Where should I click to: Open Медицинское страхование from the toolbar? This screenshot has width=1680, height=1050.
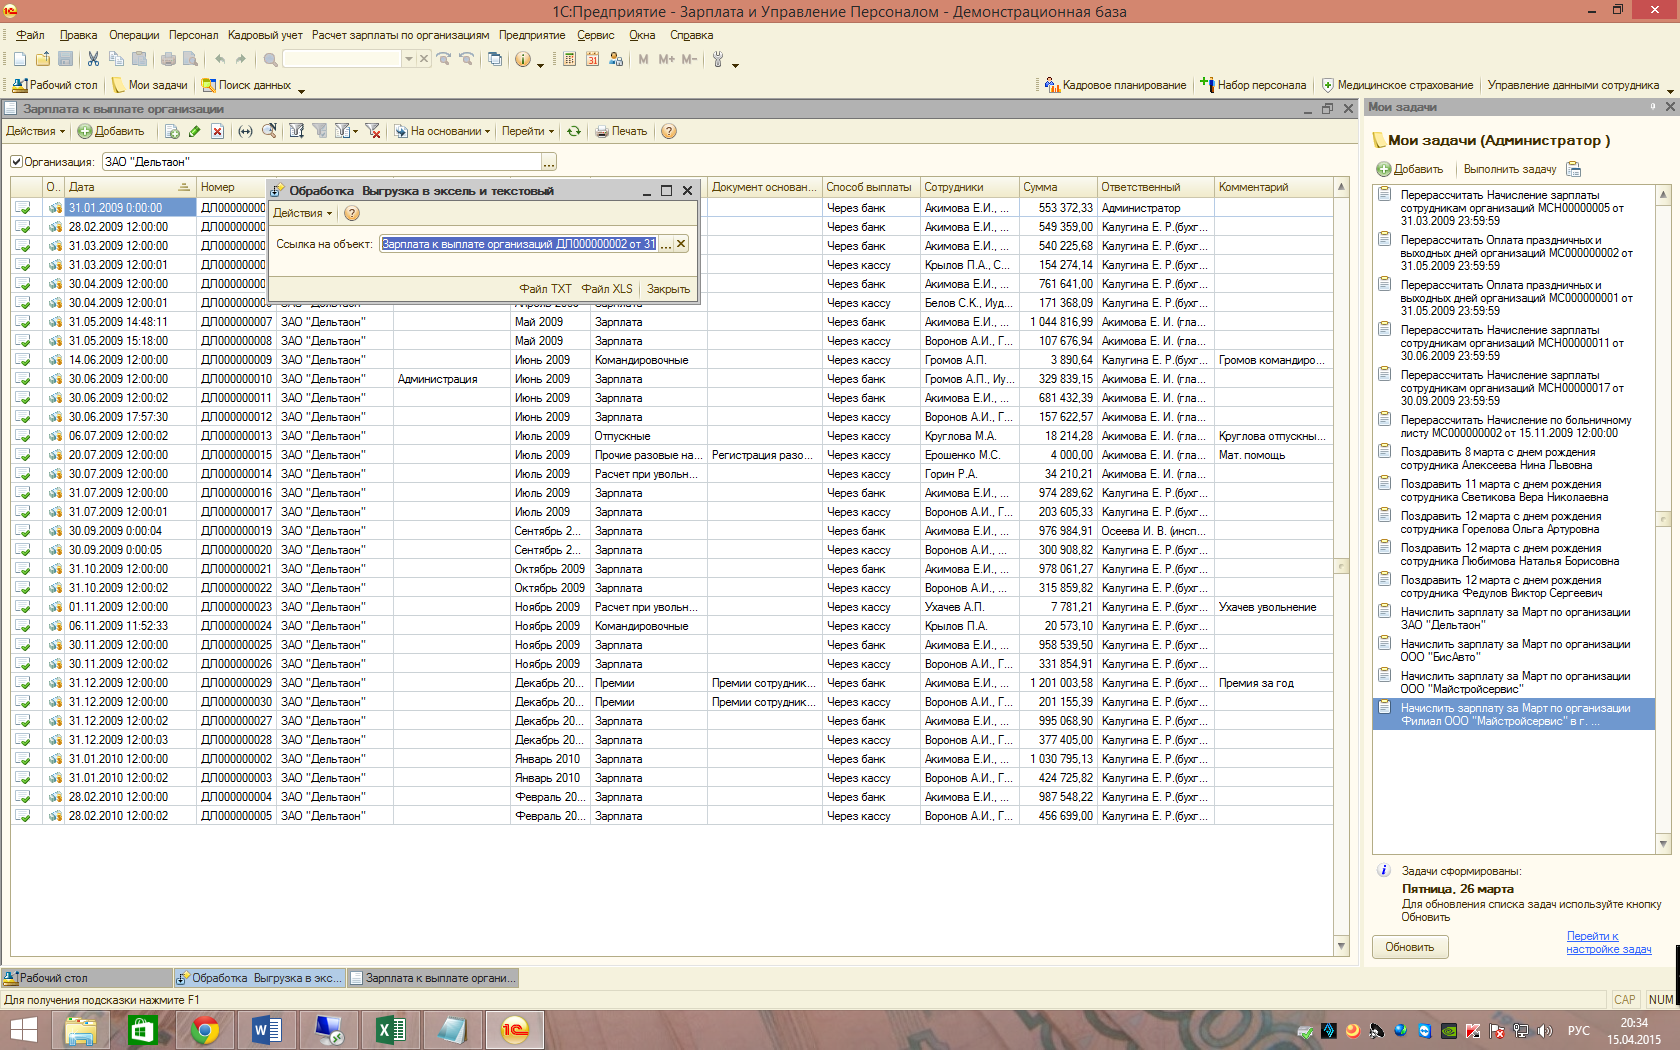(1397, 85)
